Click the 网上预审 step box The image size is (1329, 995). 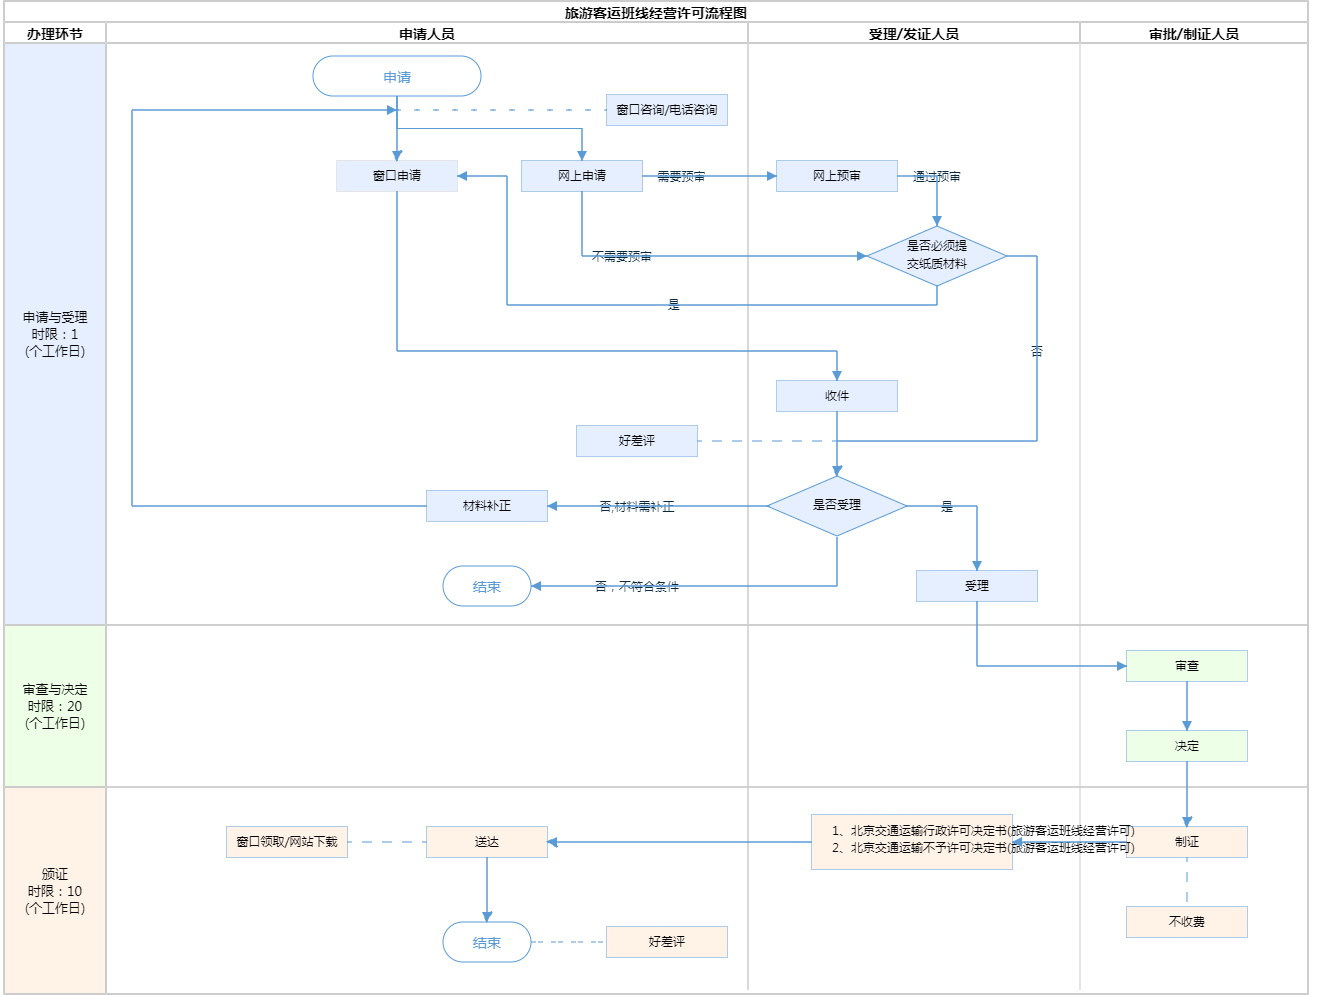point(837,176)
